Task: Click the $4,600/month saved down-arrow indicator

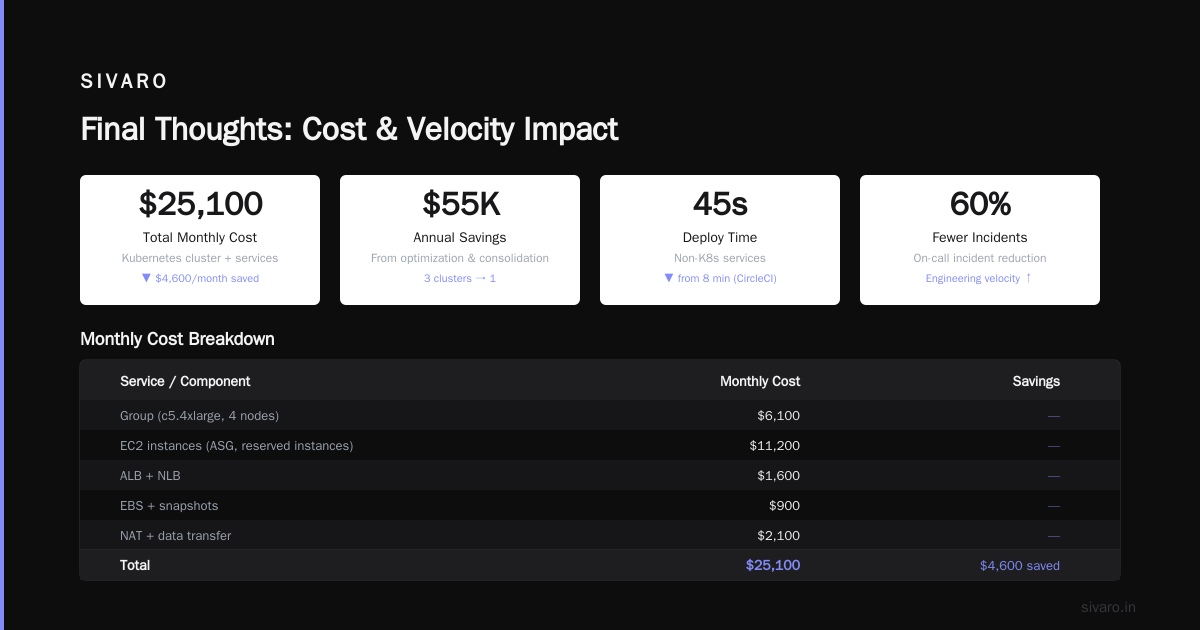Action: pyautogui.click(x=200, y=278)
